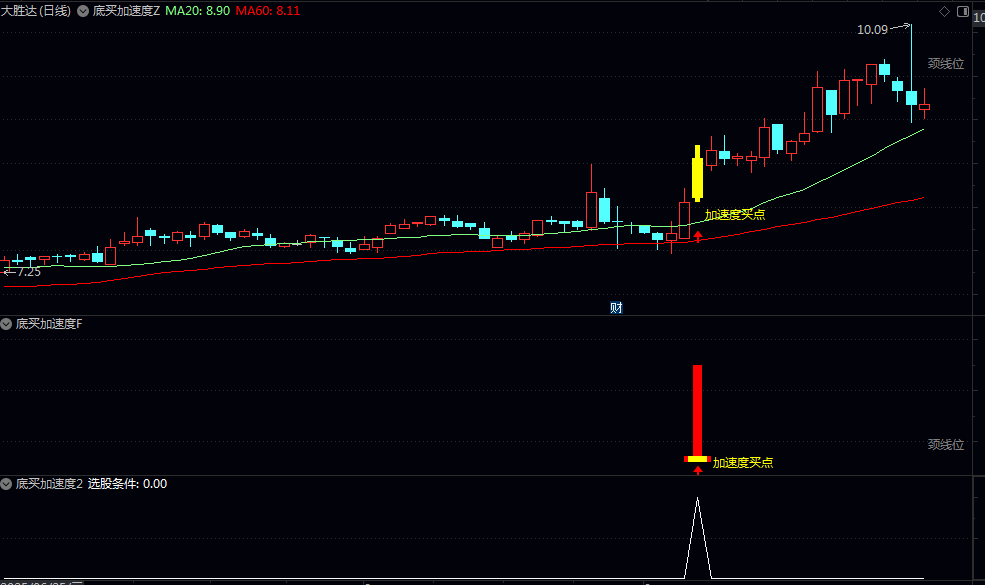Open the 底买加速度2 indicator dropdown arrow
985x585 pixels.
[x=6, y=484]
